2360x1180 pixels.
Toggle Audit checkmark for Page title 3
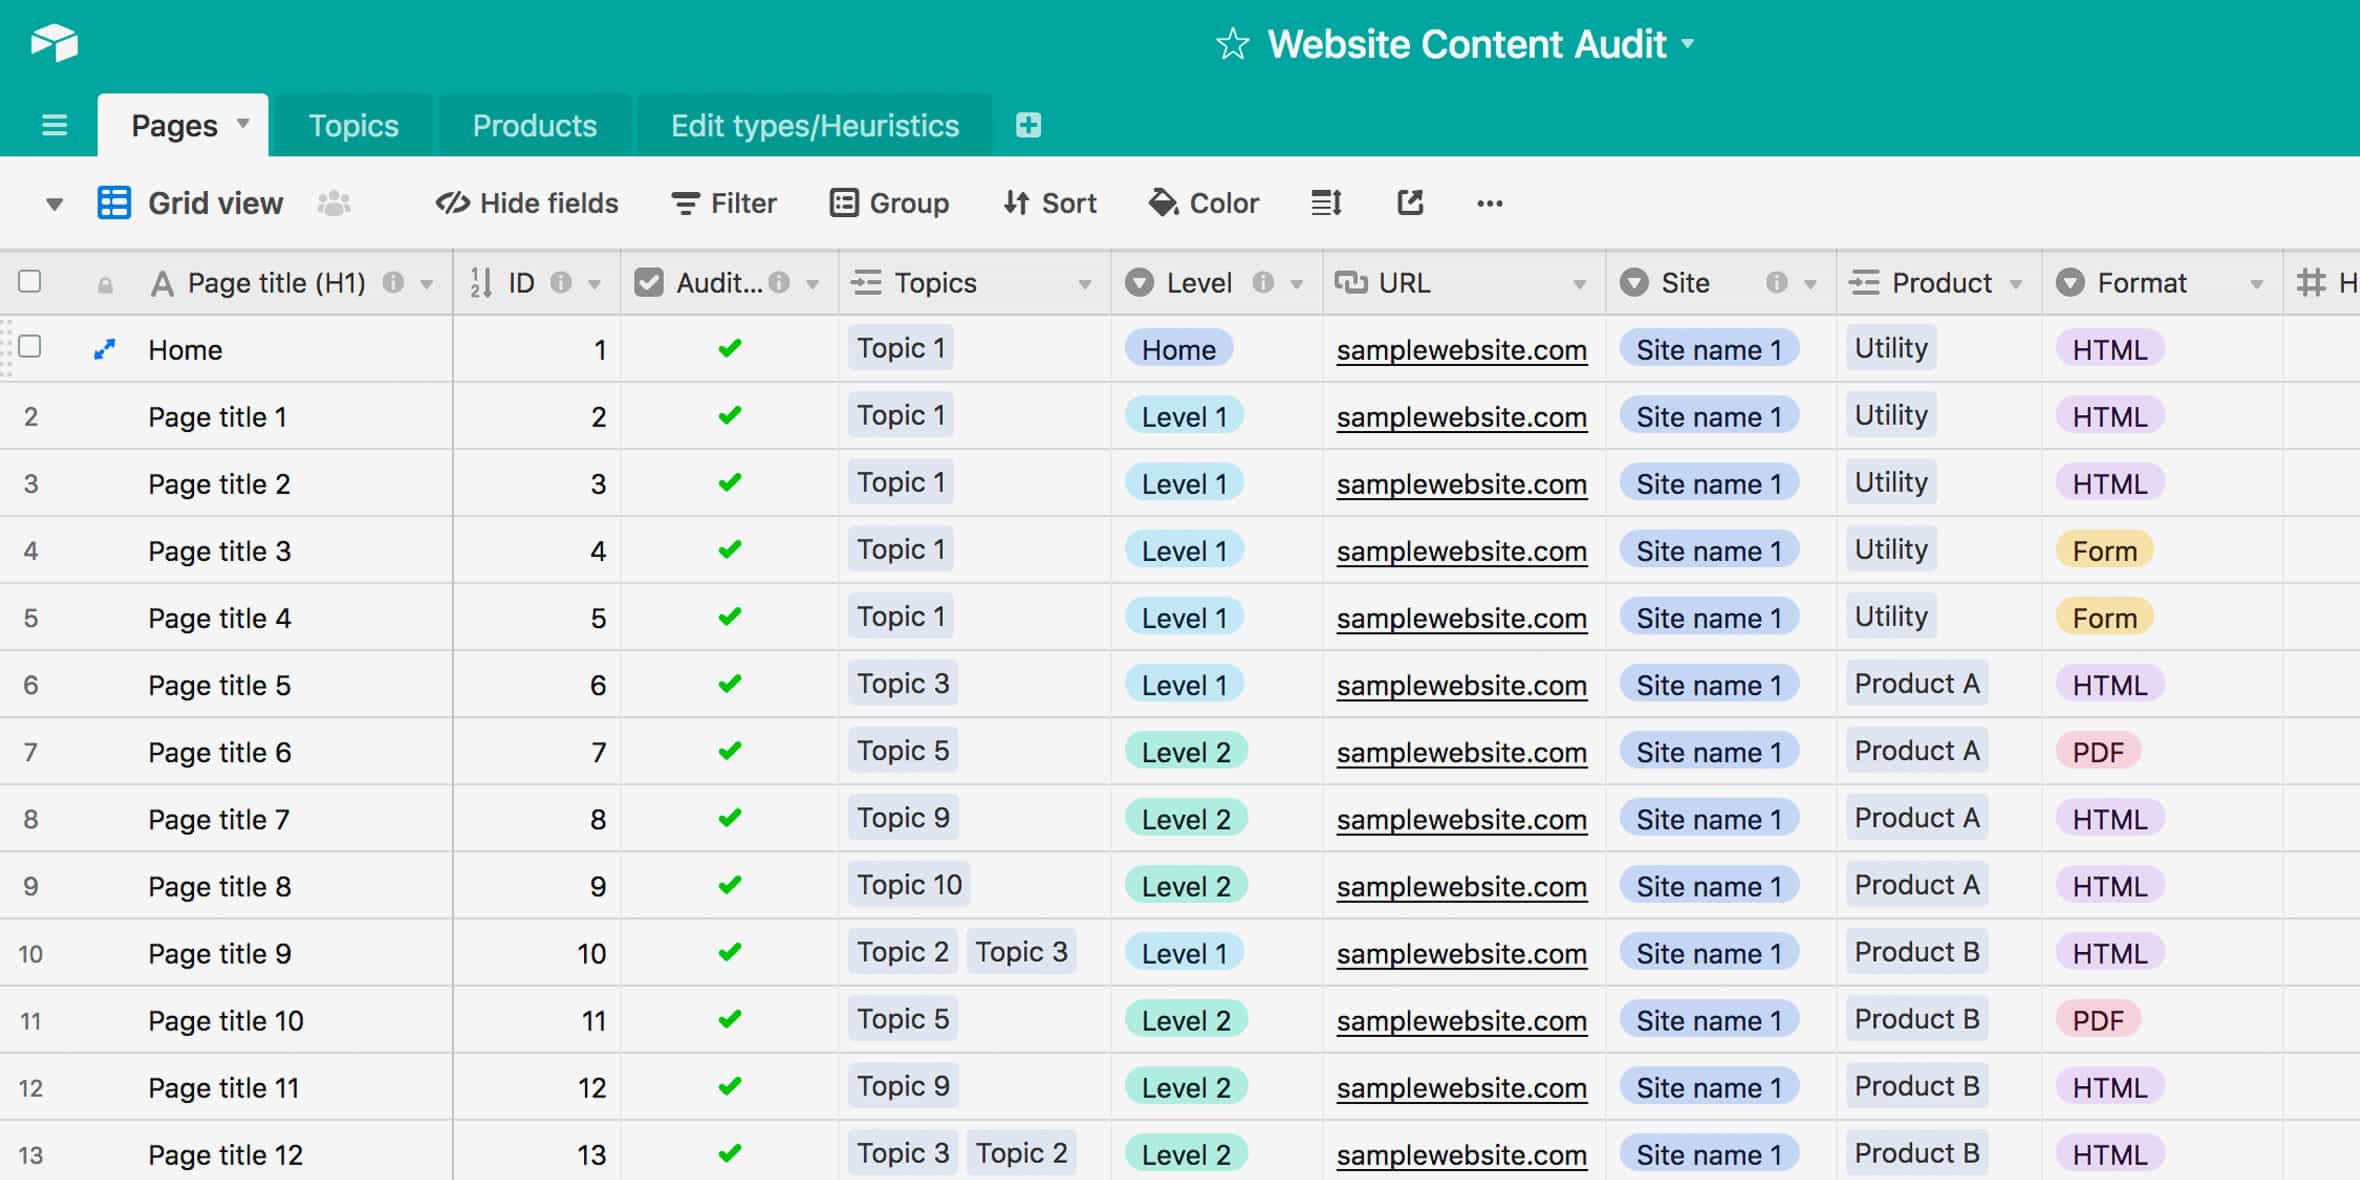coord(730,549)
